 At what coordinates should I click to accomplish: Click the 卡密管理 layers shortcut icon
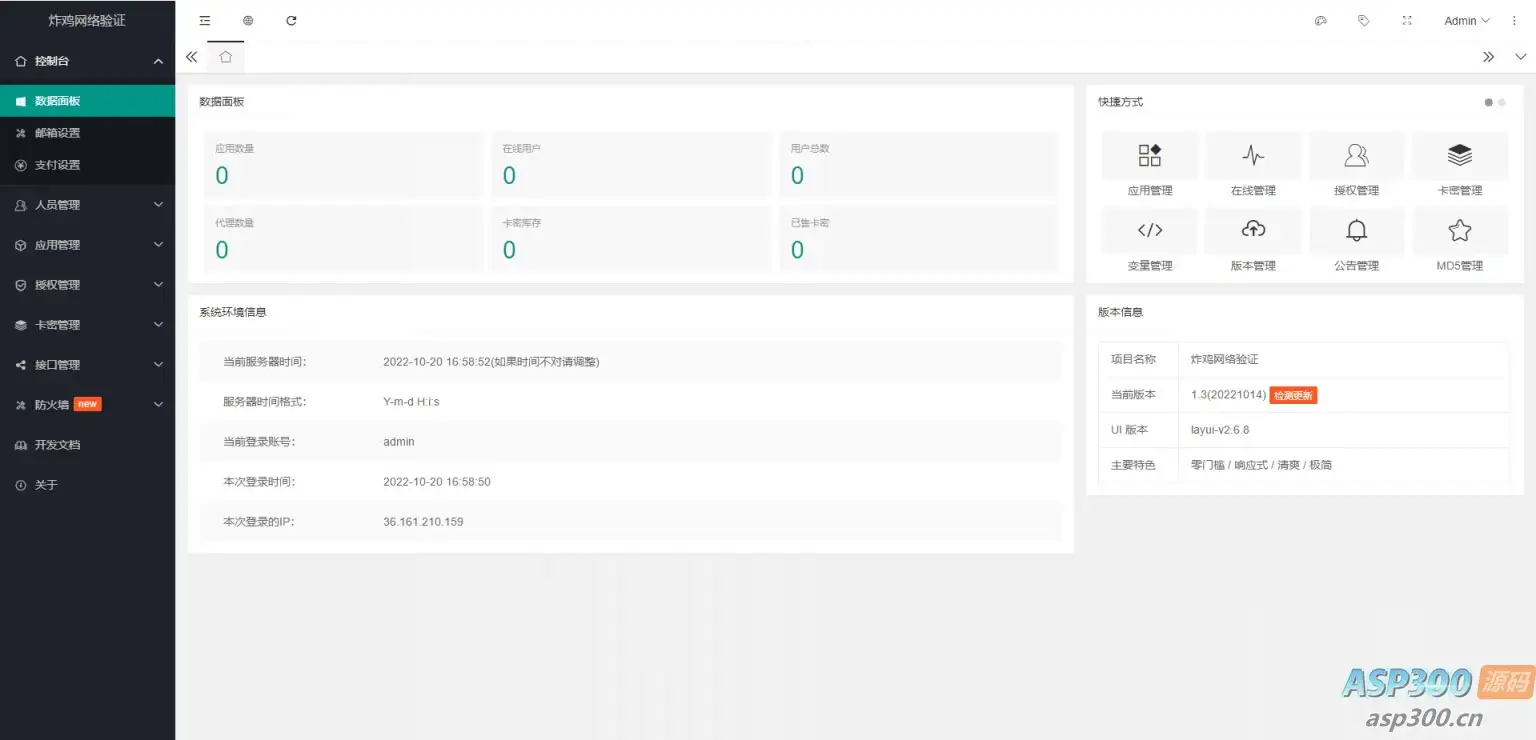click(x=1460, y=155)
